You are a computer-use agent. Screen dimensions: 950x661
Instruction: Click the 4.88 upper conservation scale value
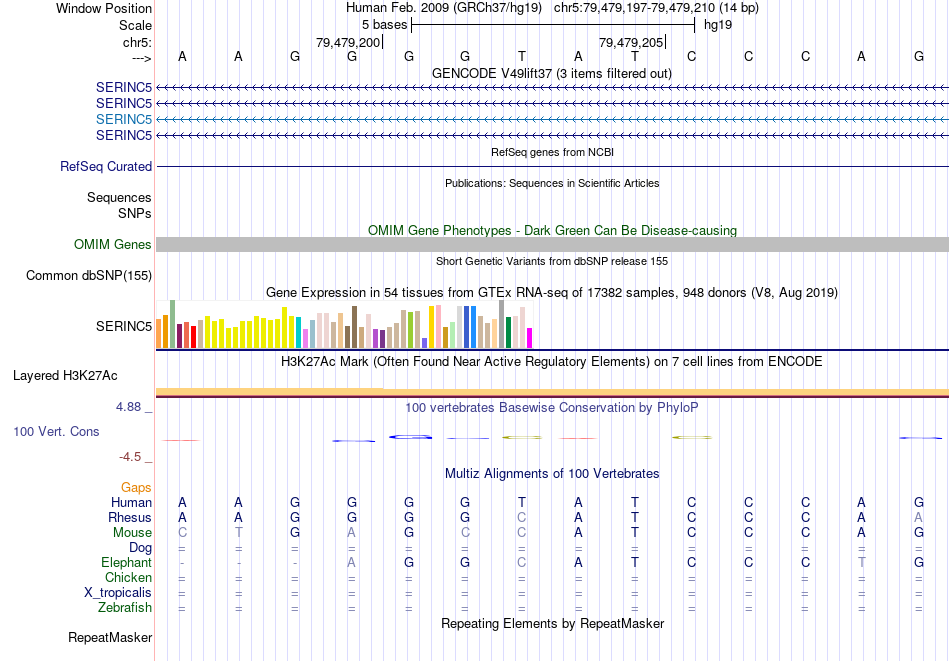click(128, 407)
